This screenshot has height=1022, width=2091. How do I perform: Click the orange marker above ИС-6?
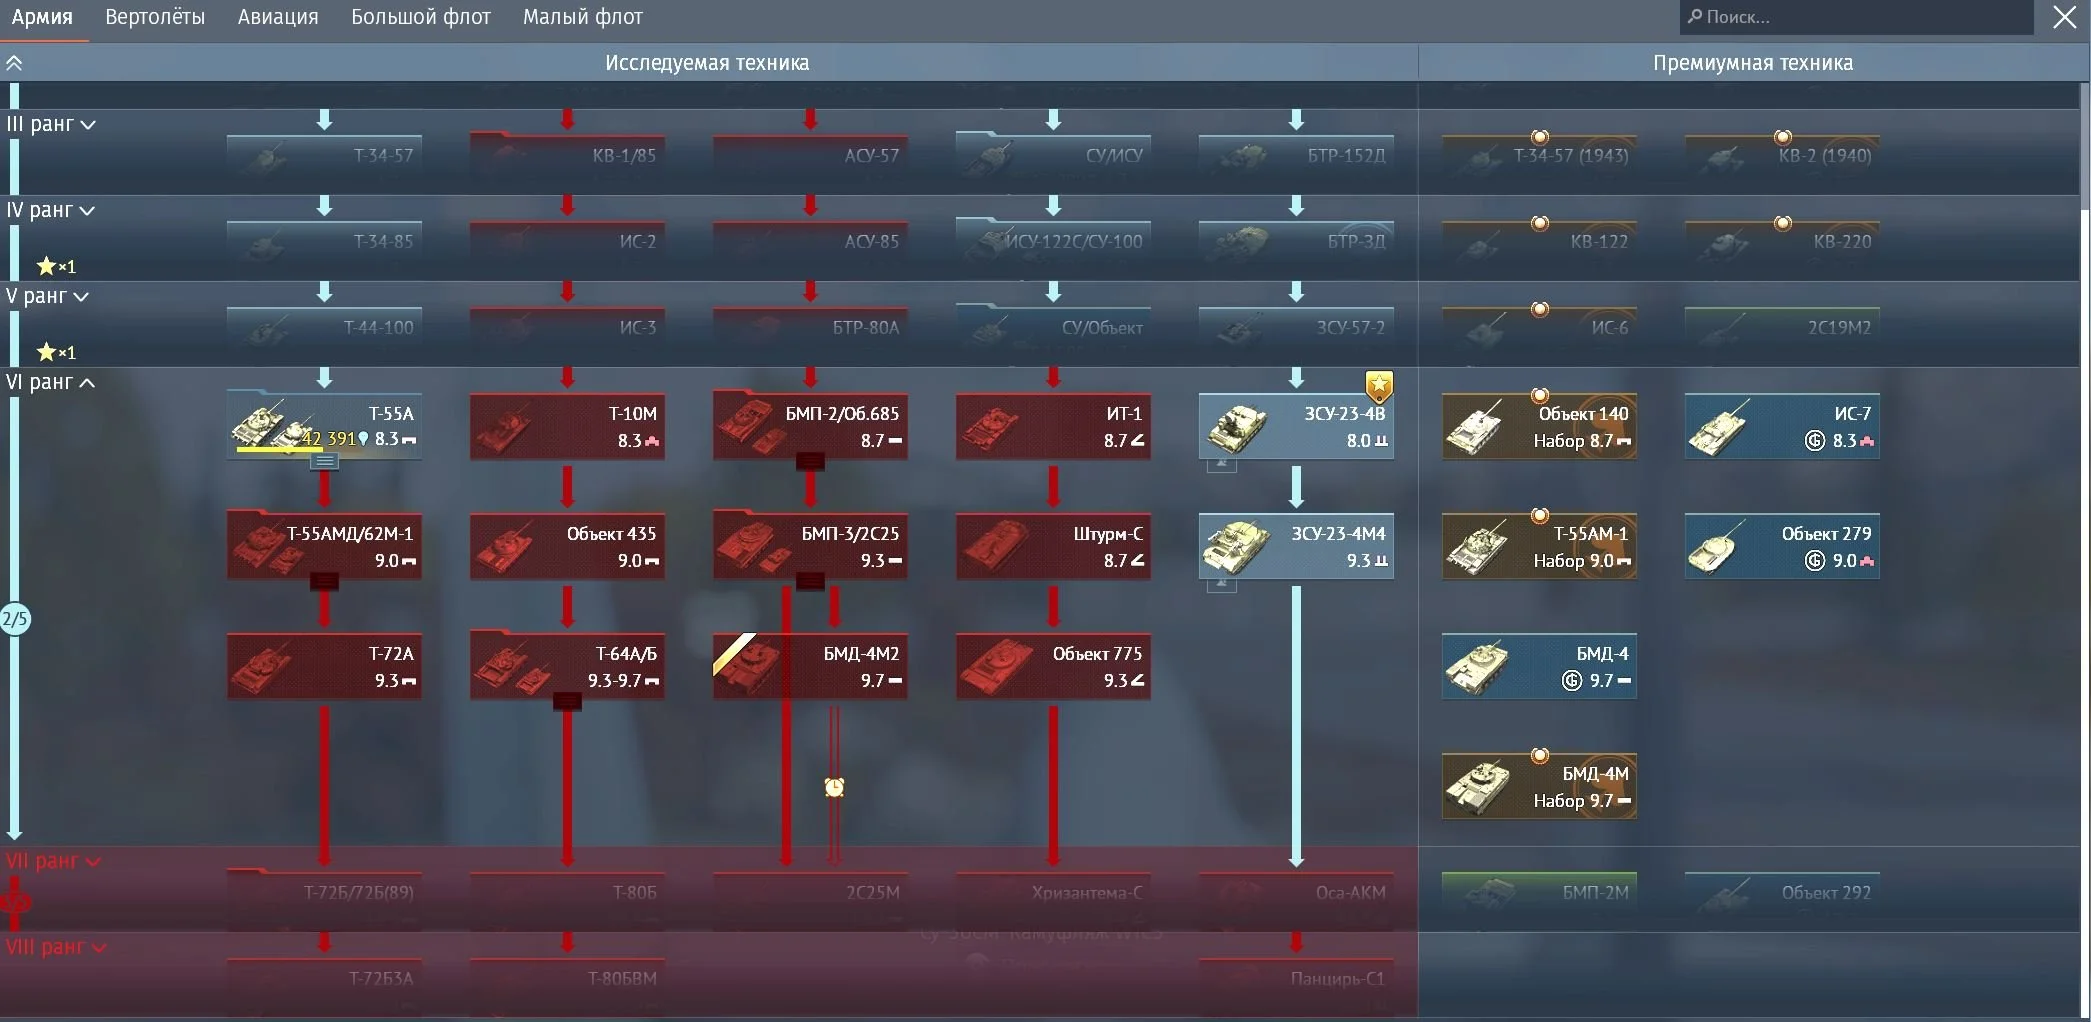point(1540,309)
